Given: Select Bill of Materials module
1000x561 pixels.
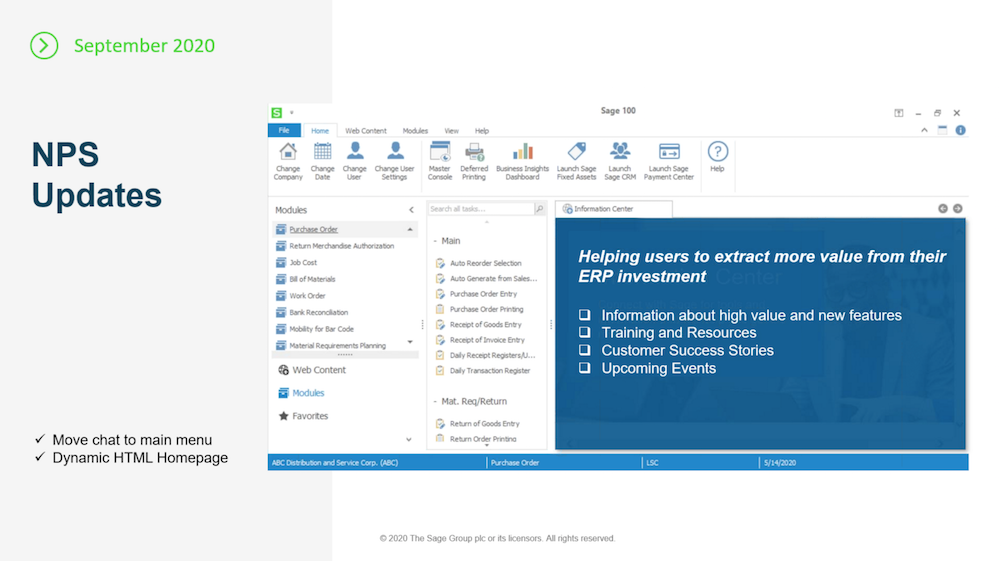Looking at the screenshot, I should (x=305, y=279).
